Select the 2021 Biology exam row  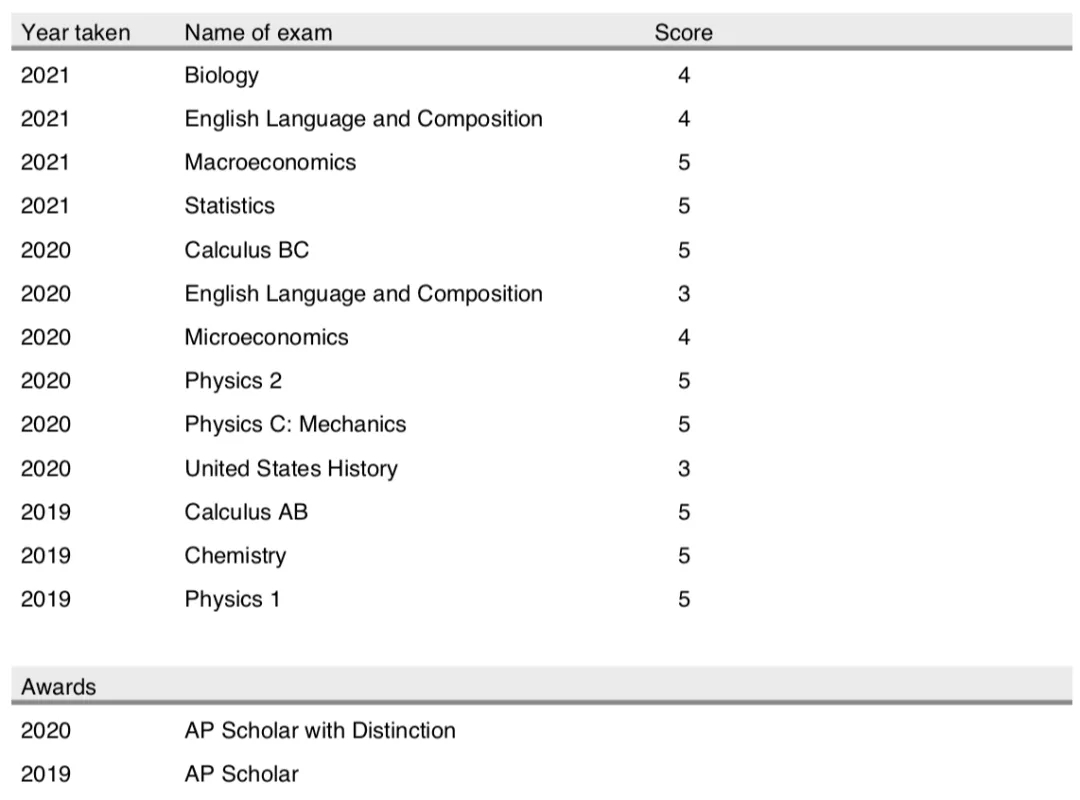point(541,75)
